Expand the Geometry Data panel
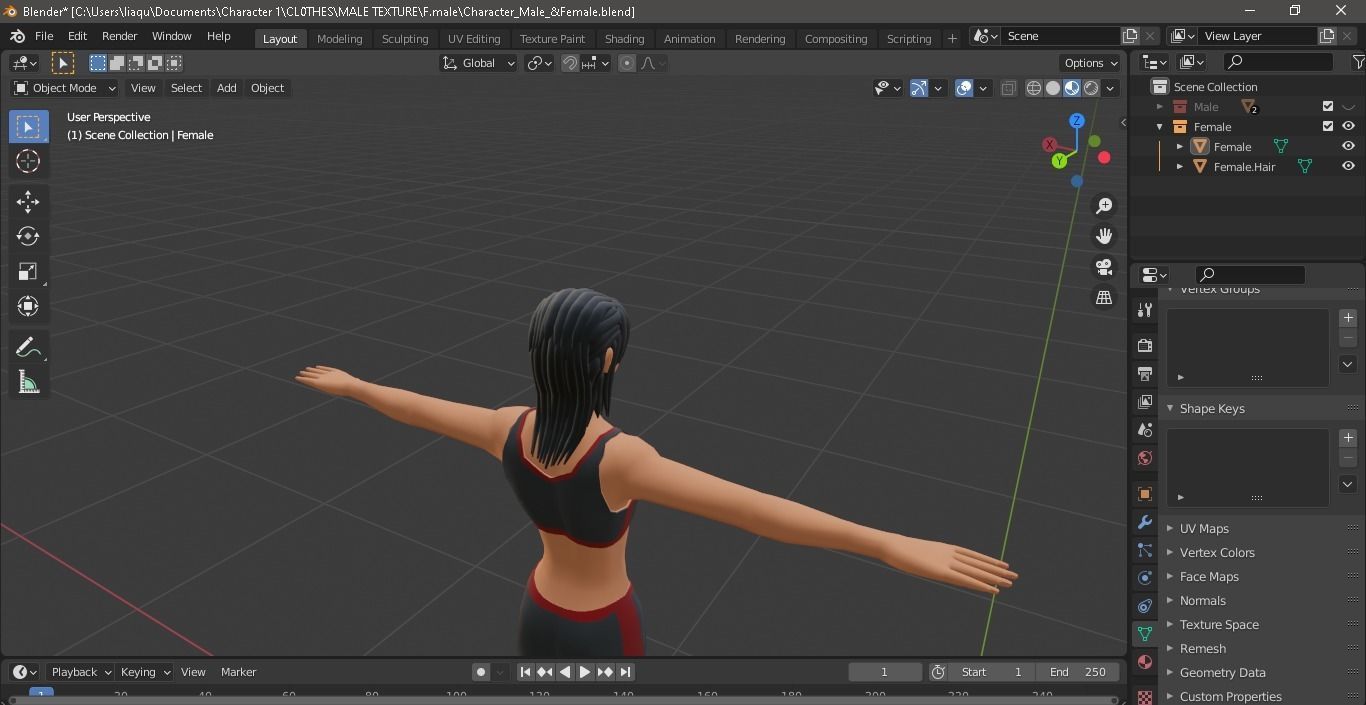This screenshot has height=705, width=1366. pyautogui.click(x=1222, y=672)
